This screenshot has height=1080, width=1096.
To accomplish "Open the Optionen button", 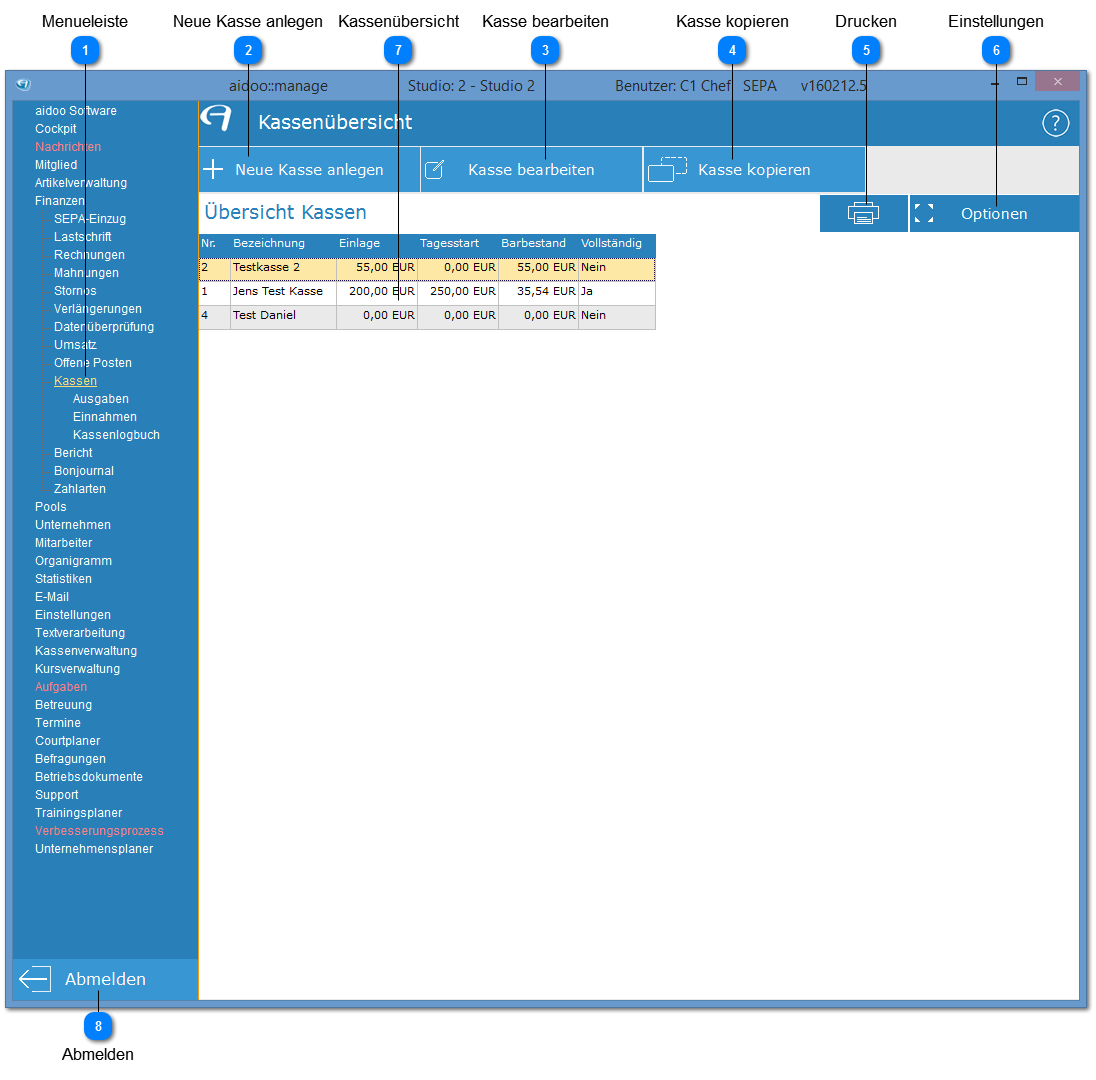I will click(x=994, y=213).
